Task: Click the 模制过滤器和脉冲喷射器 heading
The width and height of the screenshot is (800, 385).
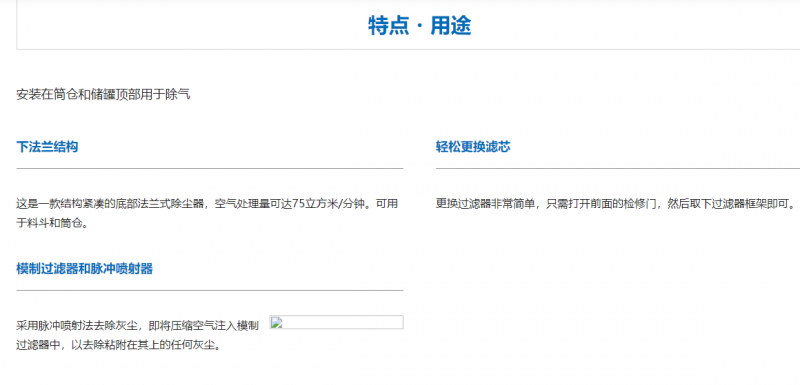Action: point(85,269)
